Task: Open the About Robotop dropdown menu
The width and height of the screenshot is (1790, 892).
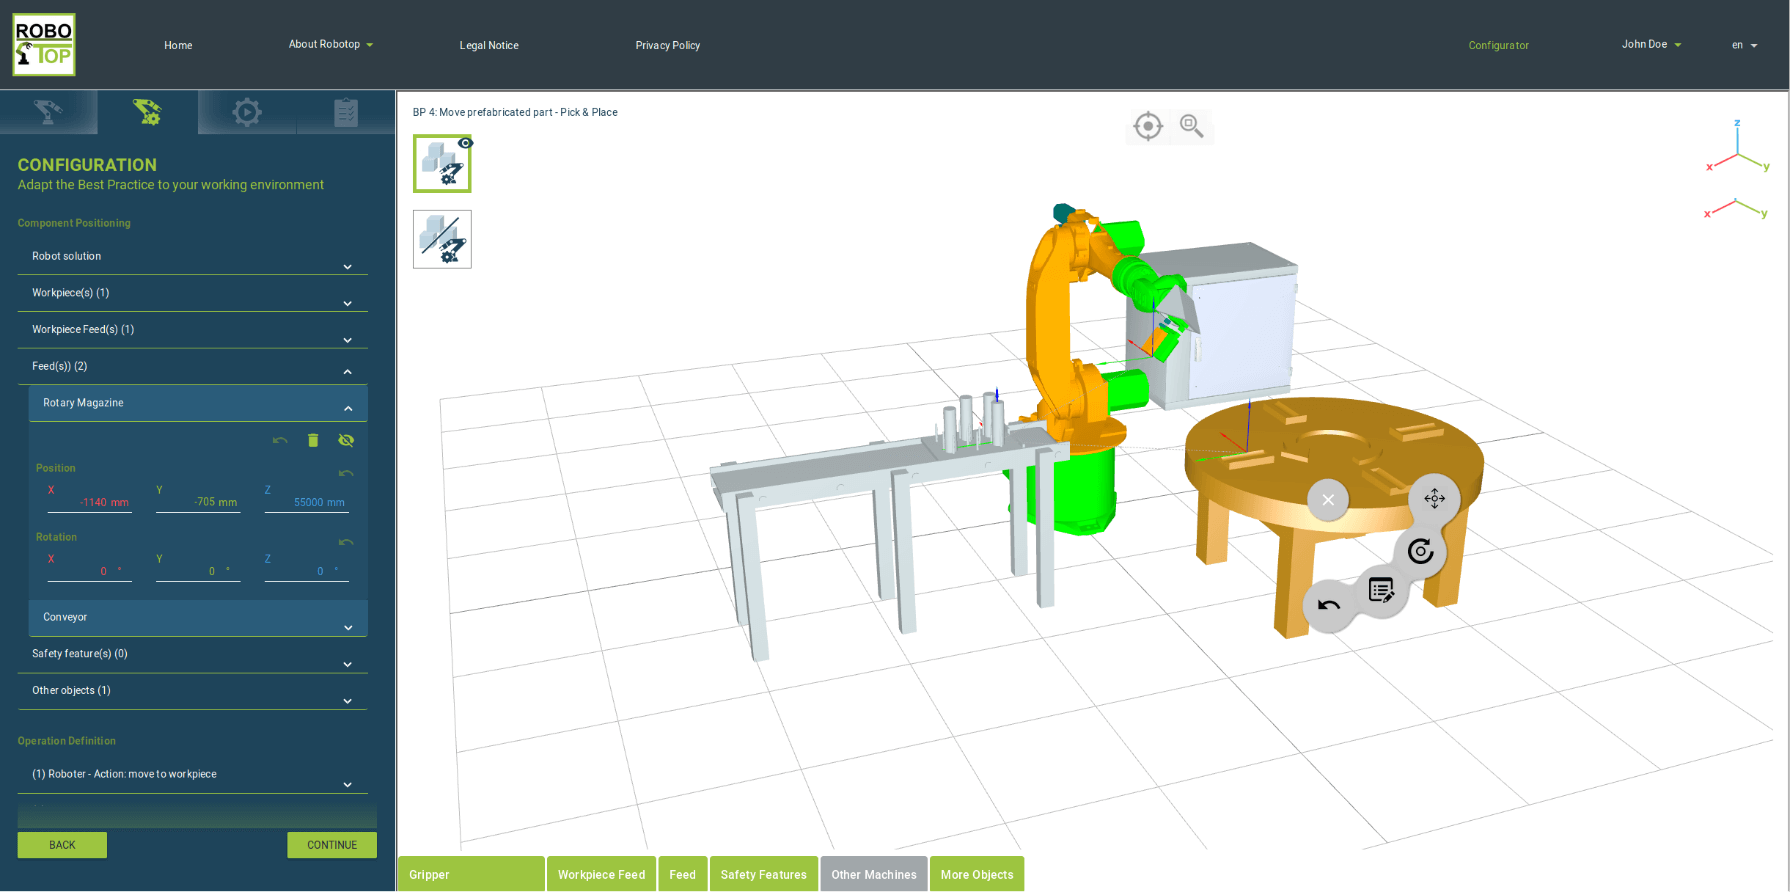Action: coord(331,45)
